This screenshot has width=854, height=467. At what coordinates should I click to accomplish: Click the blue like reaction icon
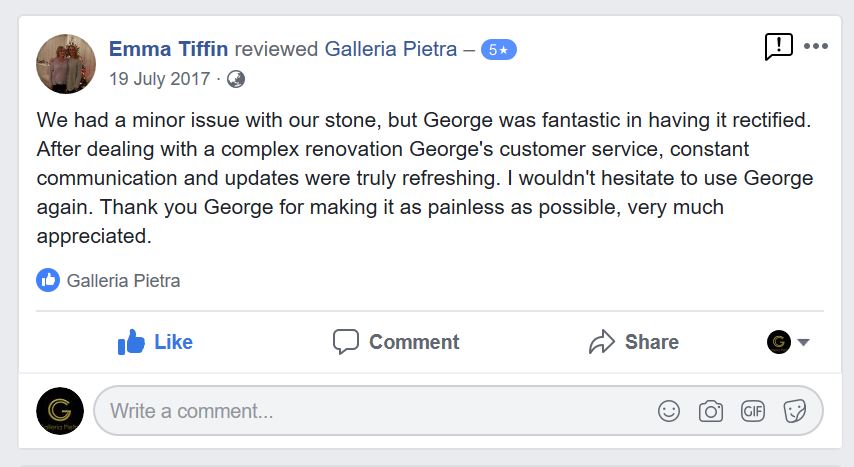(x=48, y=280)
